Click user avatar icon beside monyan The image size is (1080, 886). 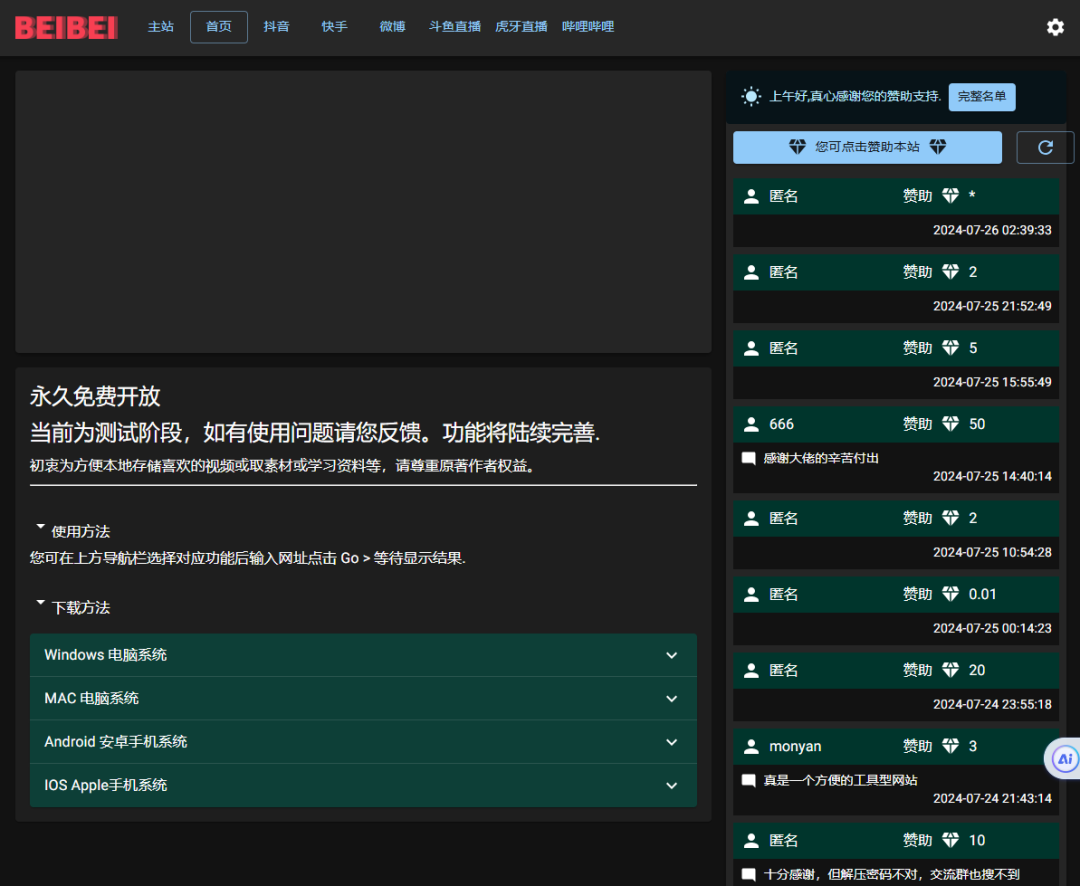click(x=751, y=746)
